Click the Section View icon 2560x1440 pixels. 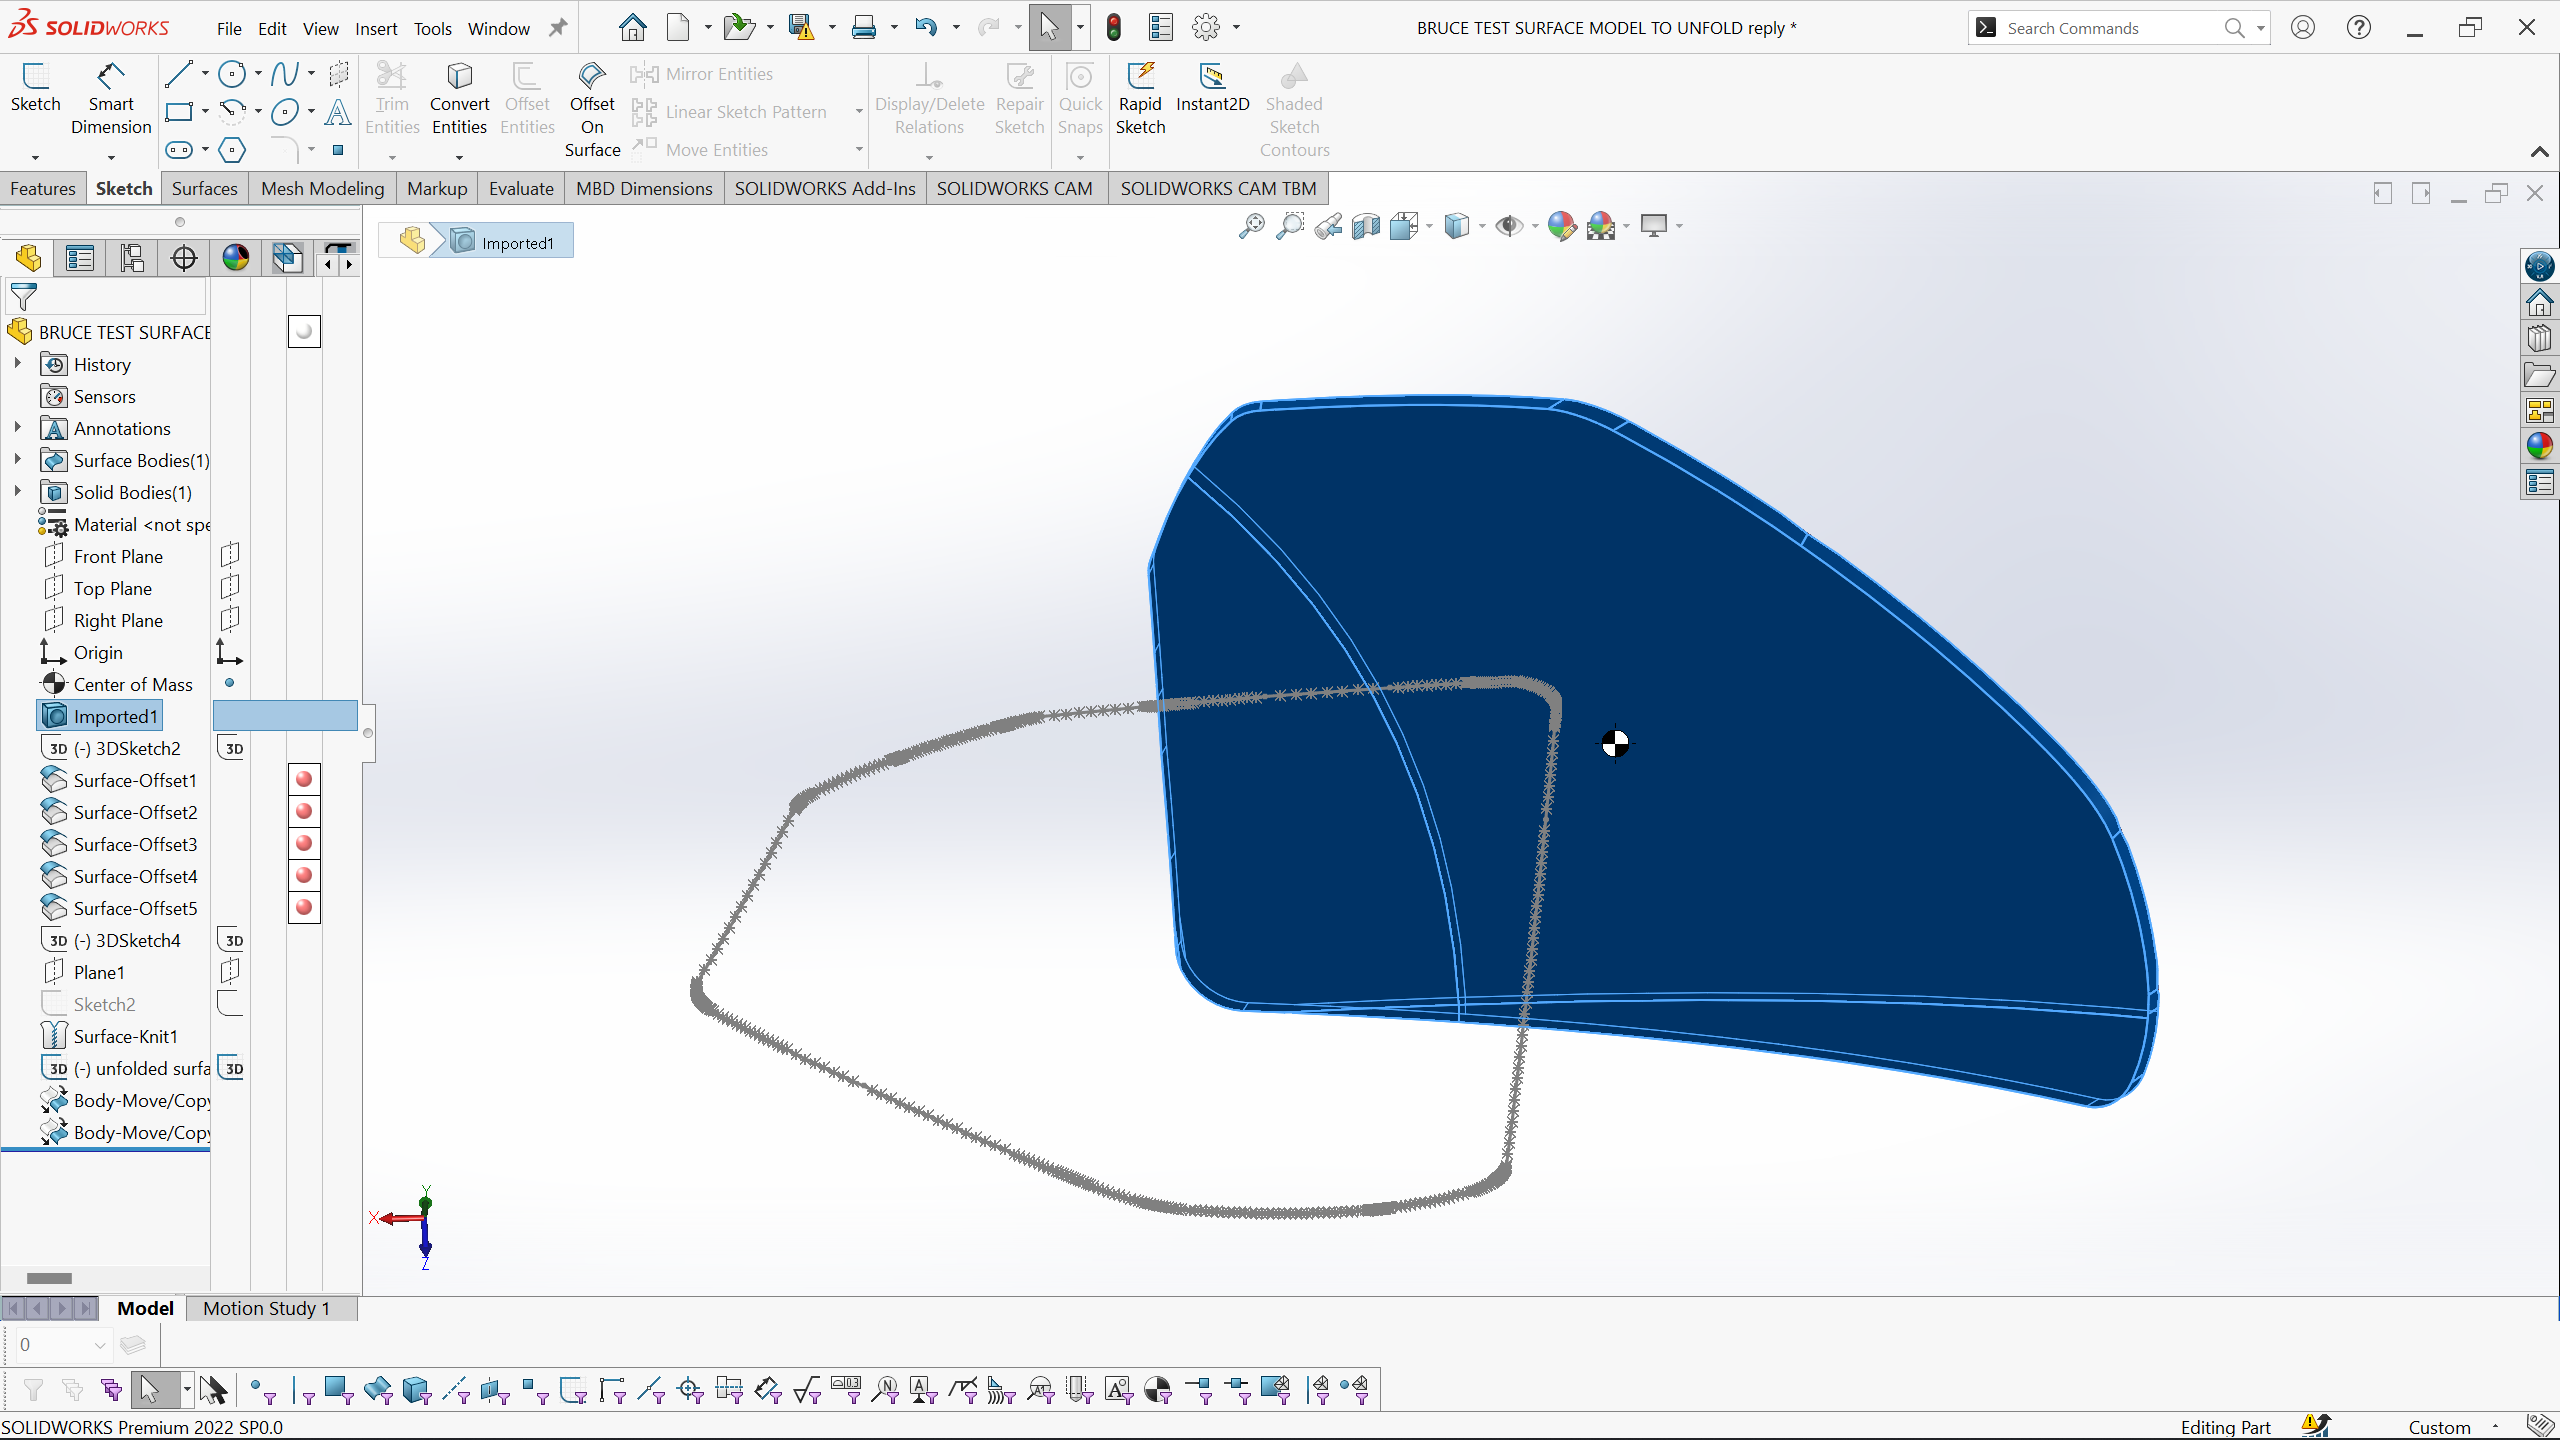1366,226
